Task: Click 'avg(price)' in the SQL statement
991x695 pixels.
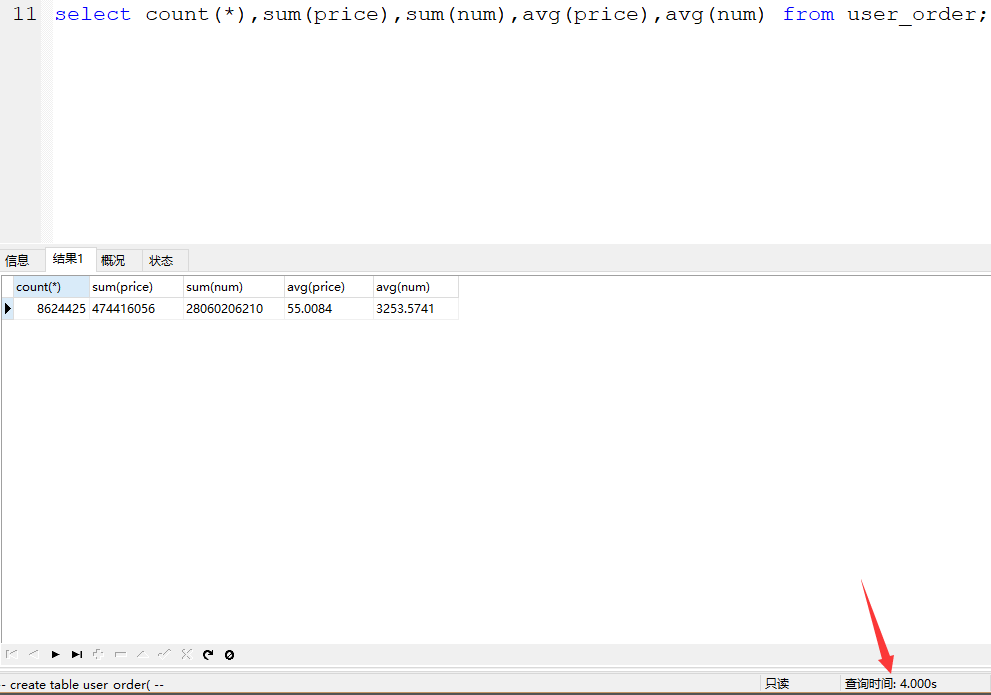Action: [585, 15]
